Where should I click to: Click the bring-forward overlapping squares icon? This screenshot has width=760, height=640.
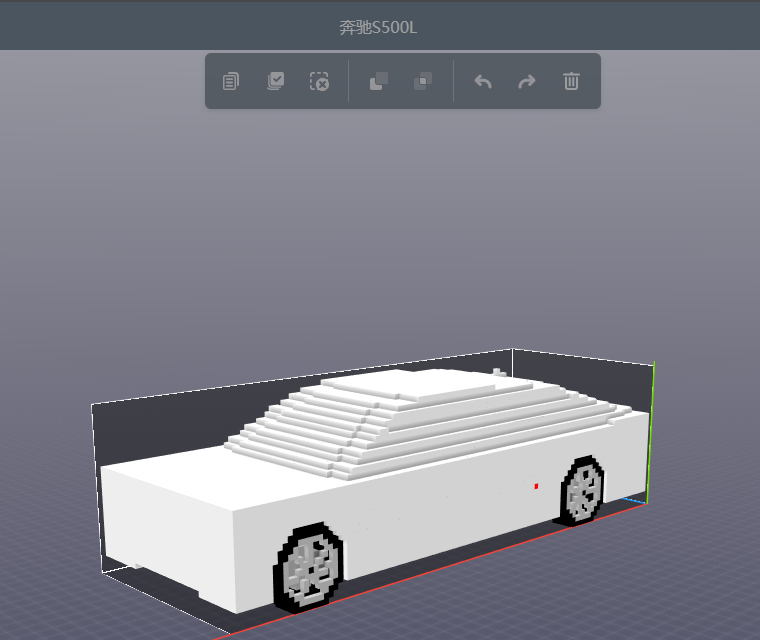pos(379,81)
